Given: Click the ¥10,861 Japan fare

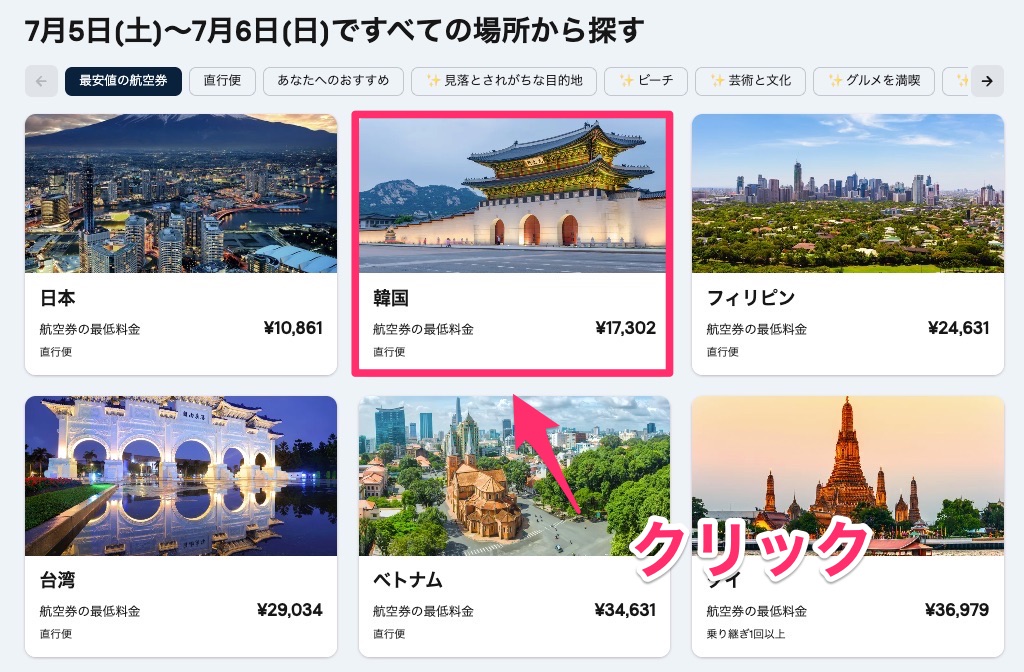Looking at the screenshot, I should coord(293,328).
